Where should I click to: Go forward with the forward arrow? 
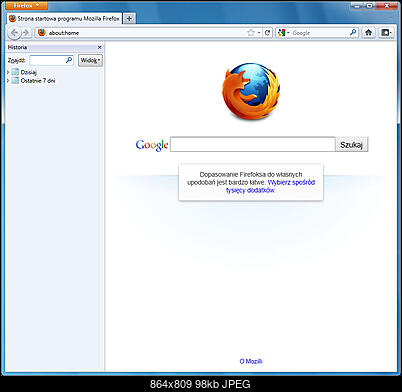coord(26,33)
